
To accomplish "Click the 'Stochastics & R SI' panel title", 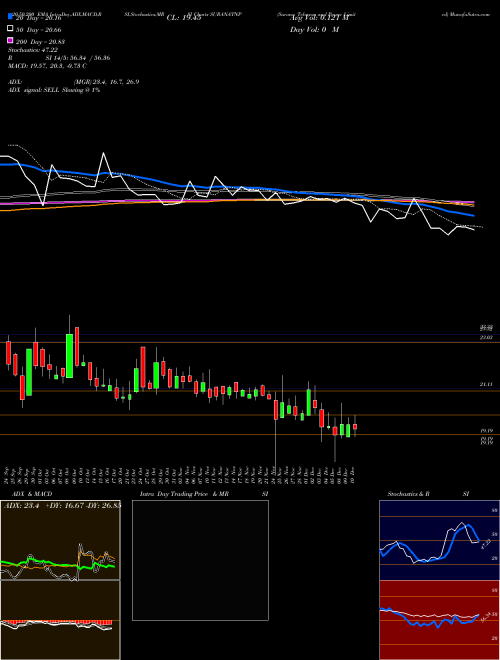I will point(428,494).
